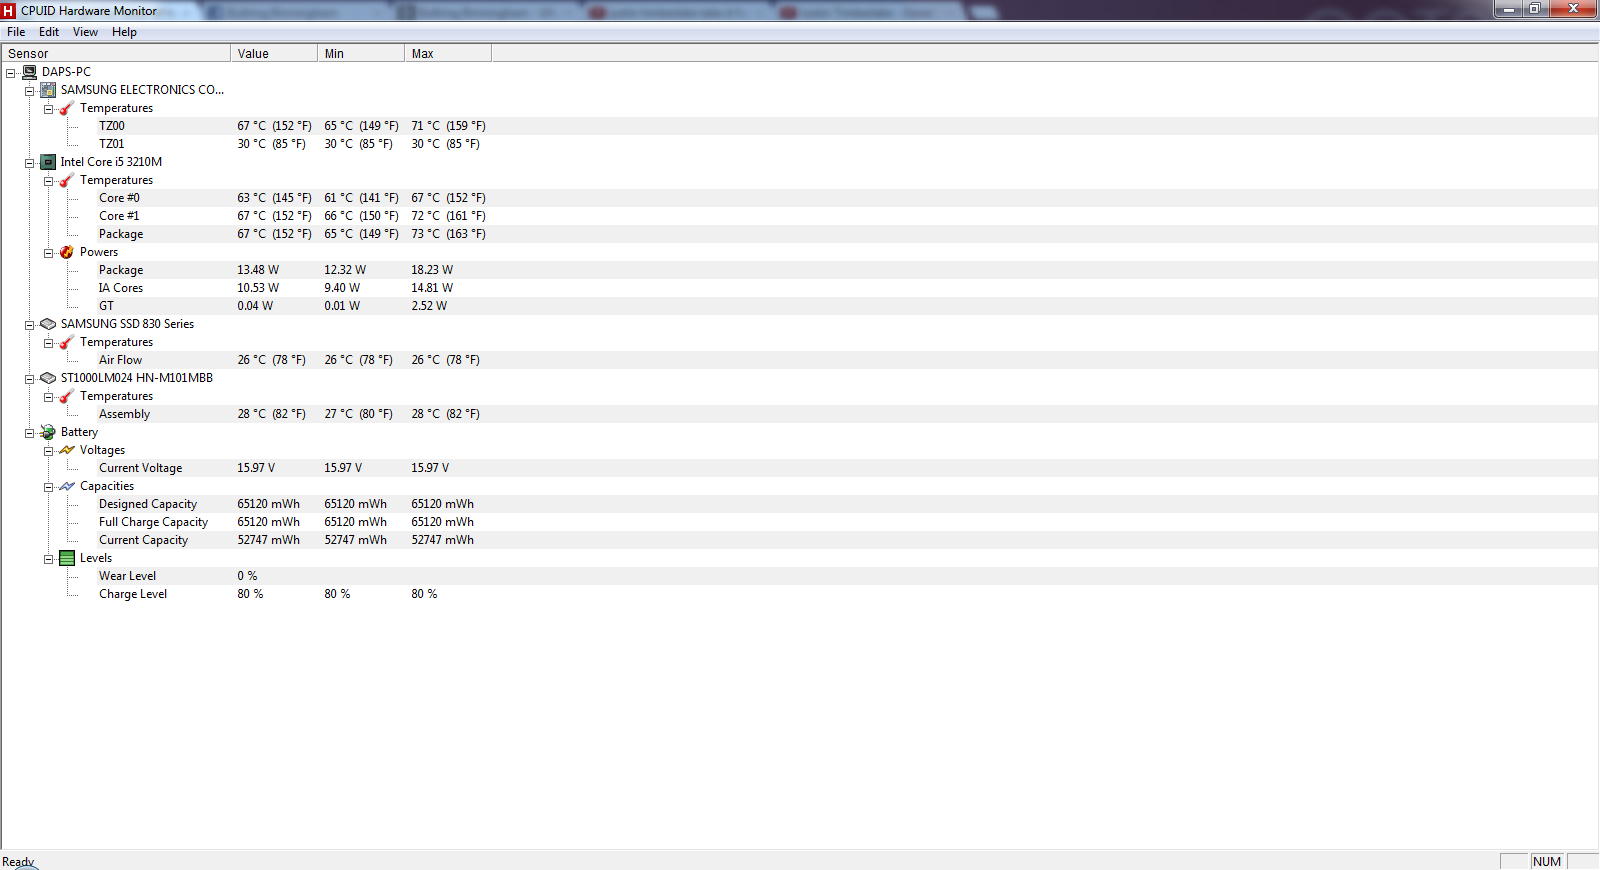This screenshot has height=870, width=1600.
Task: Select the GT power label
Action: tap(106, 306)
